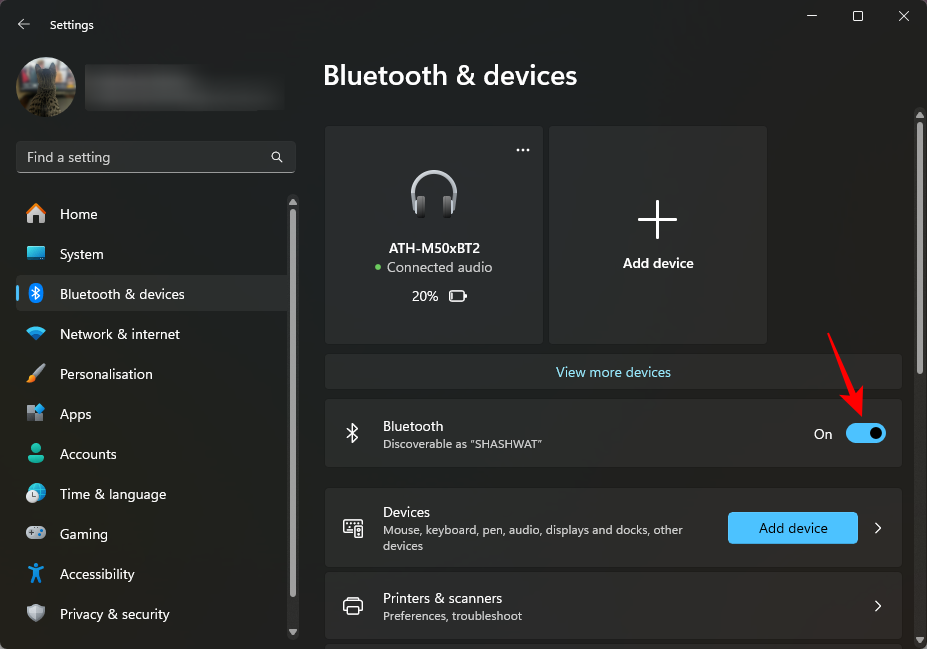Go back with the back arrow
Image resolution: width=927 pixels, height=649 pixels.
[x=24, y=24]
